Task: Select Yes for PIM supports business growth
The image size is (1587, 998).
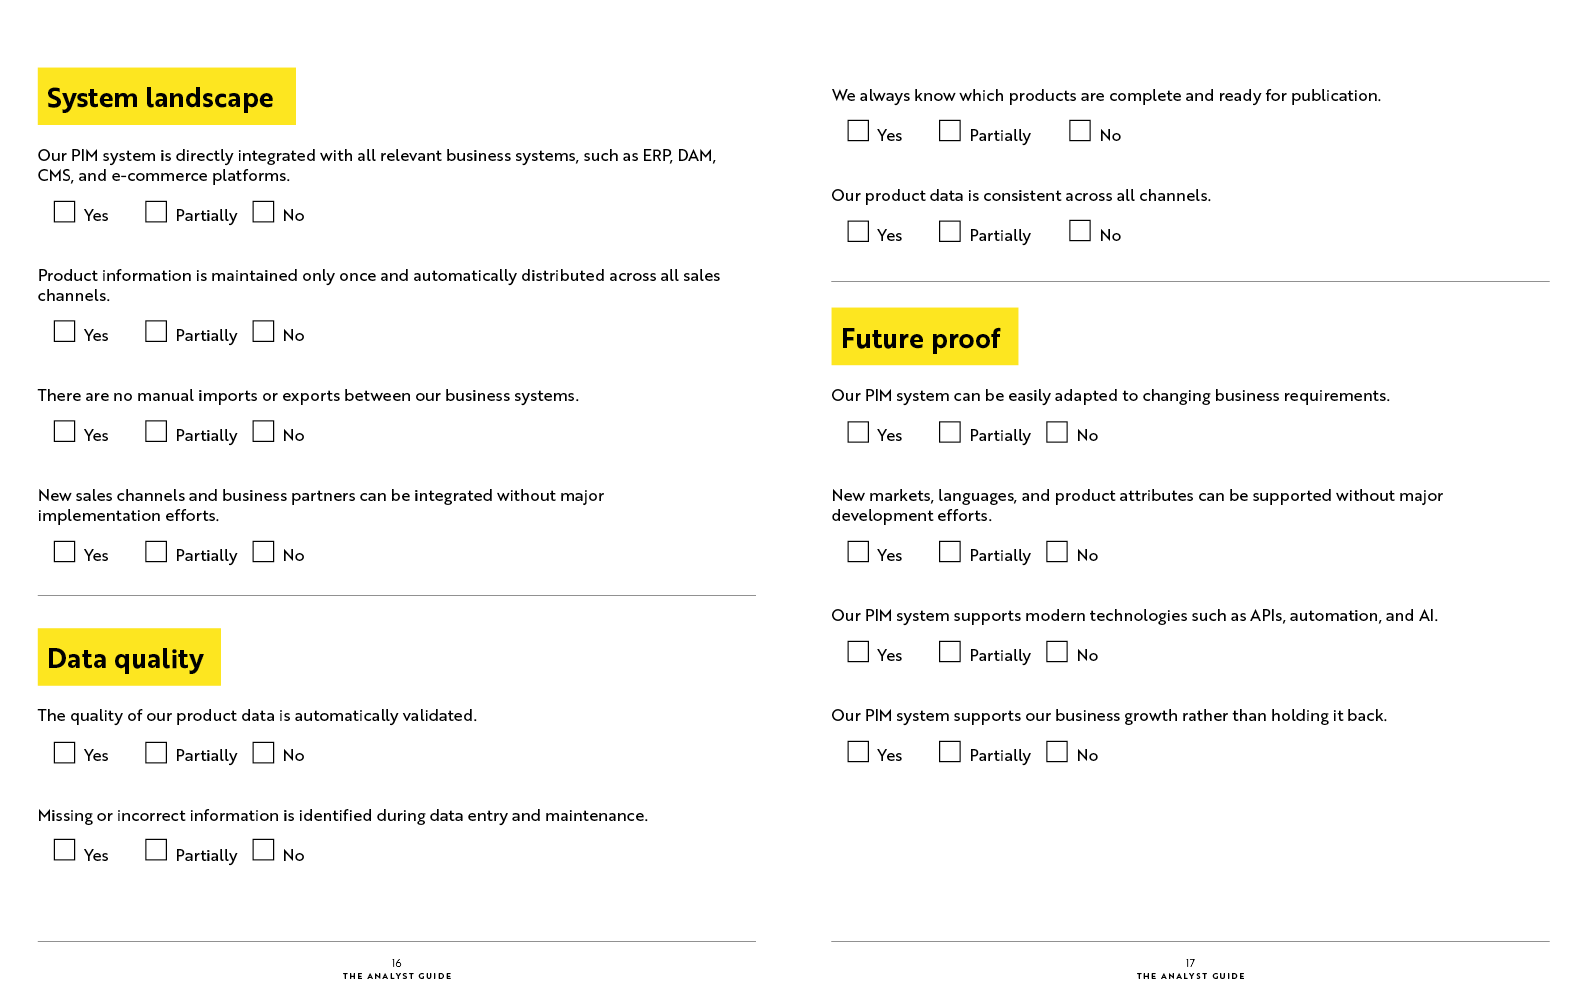Action: point(859,752)
